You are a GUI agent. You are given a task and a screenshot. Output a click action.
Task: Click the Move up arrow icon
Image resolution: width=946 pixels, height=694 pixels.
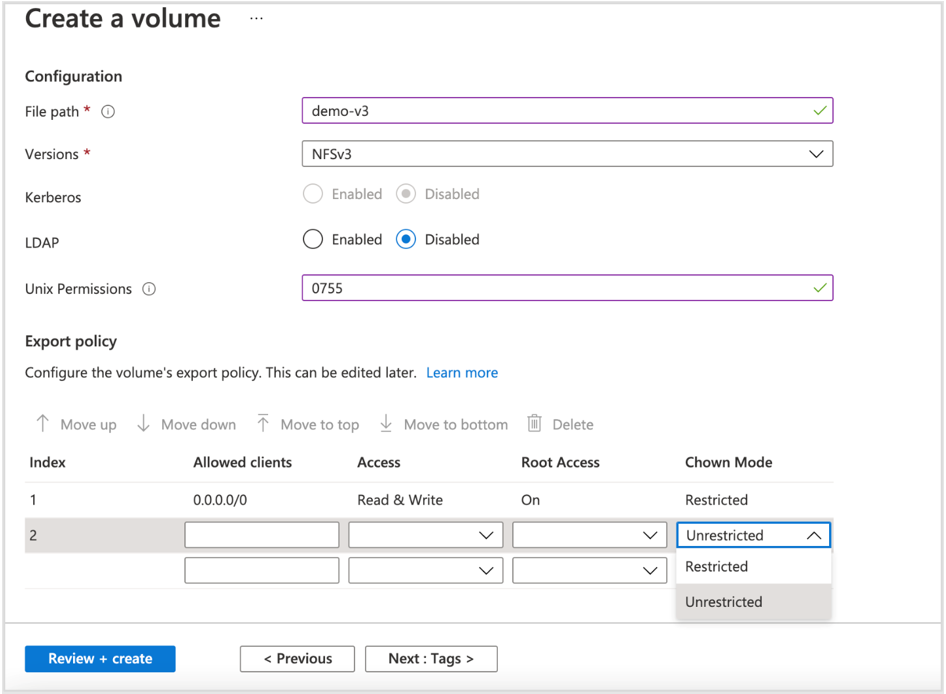(x=45, y=424)
